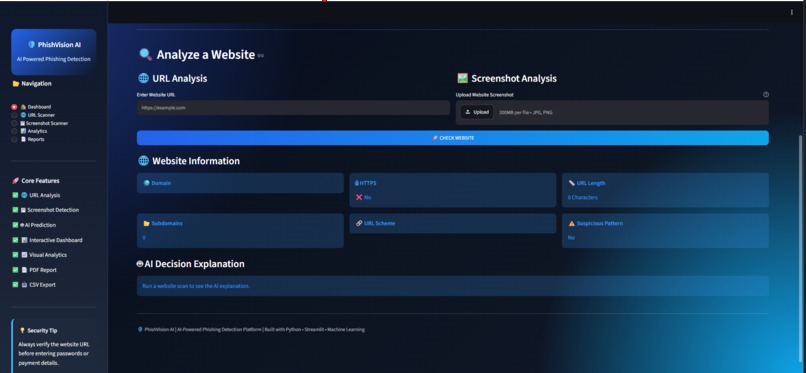Click the 'No' value under Suspicious Pattern
Viewport: 806px width, 373px height.
[571, 237]
